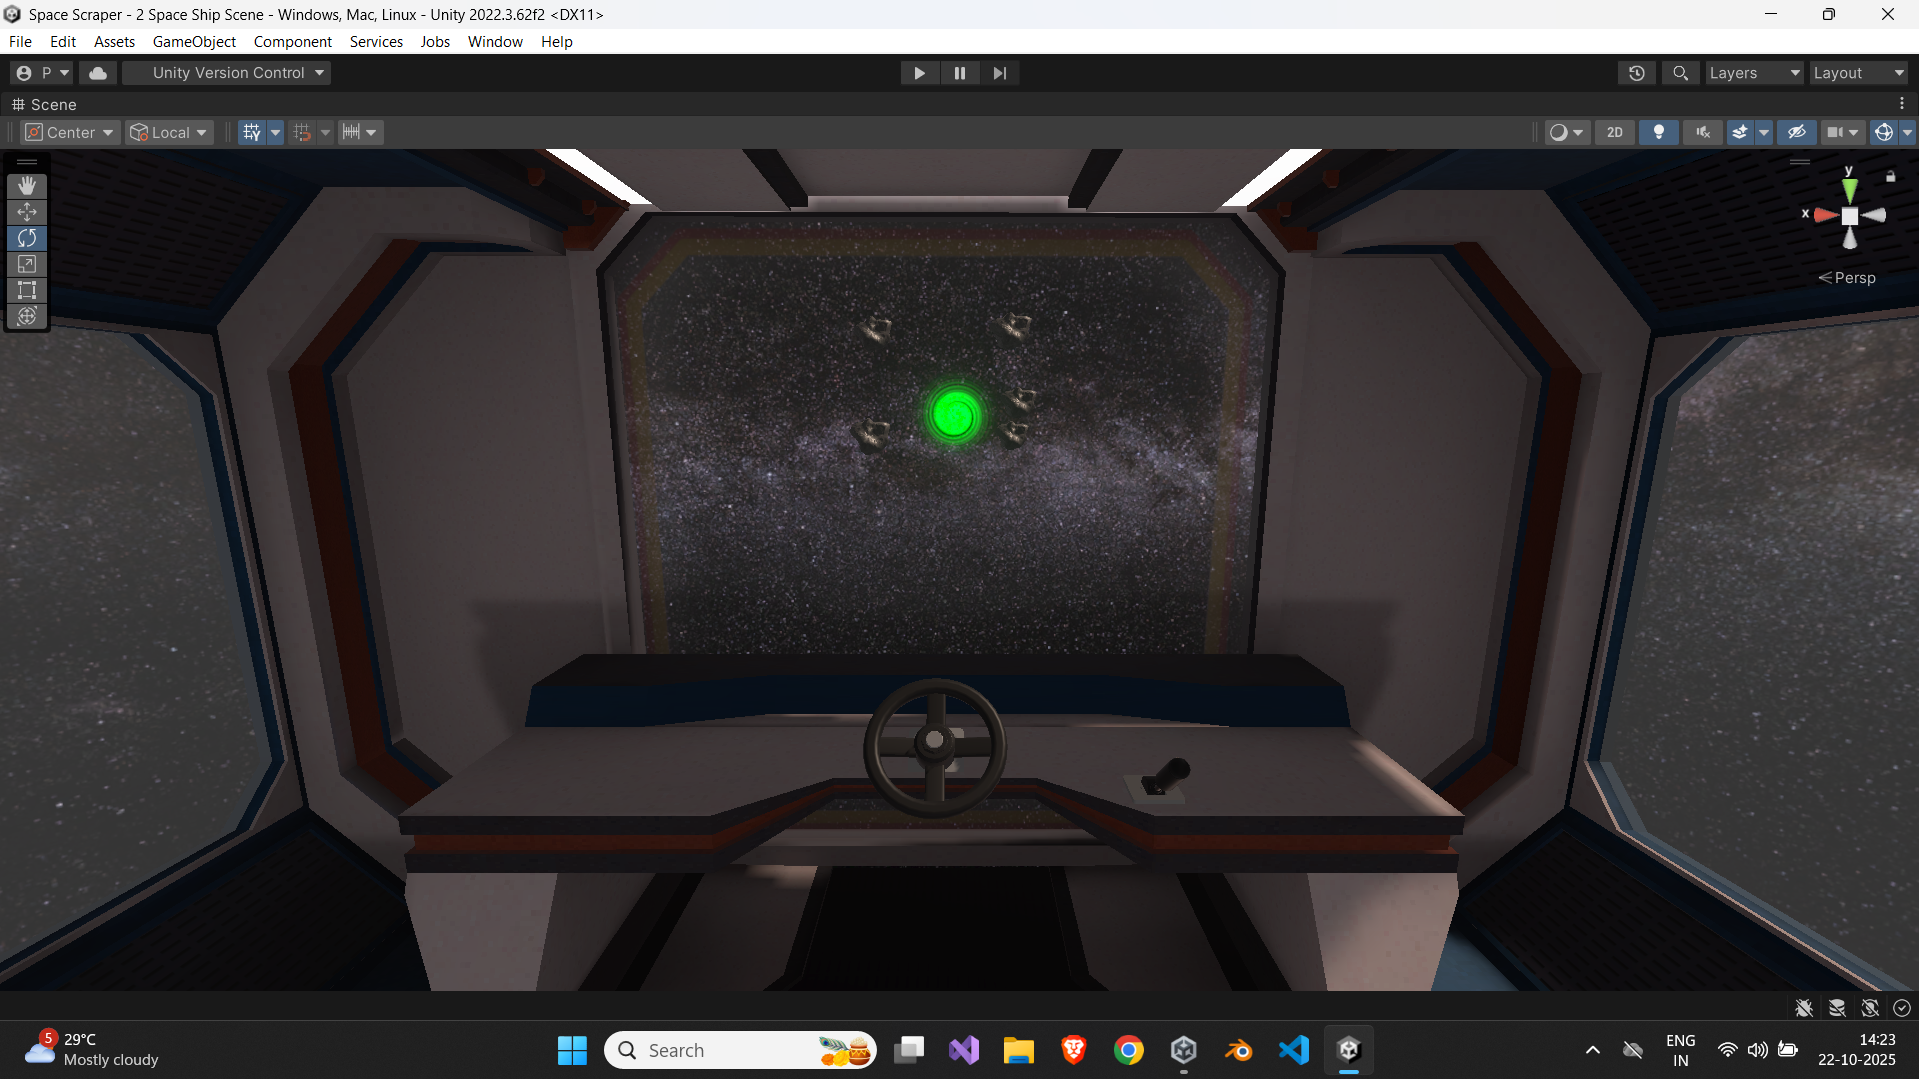Click the cache server status icon
Image resolution: width=1919 pixels, height=1079 pixels.
(1837, 1008)
